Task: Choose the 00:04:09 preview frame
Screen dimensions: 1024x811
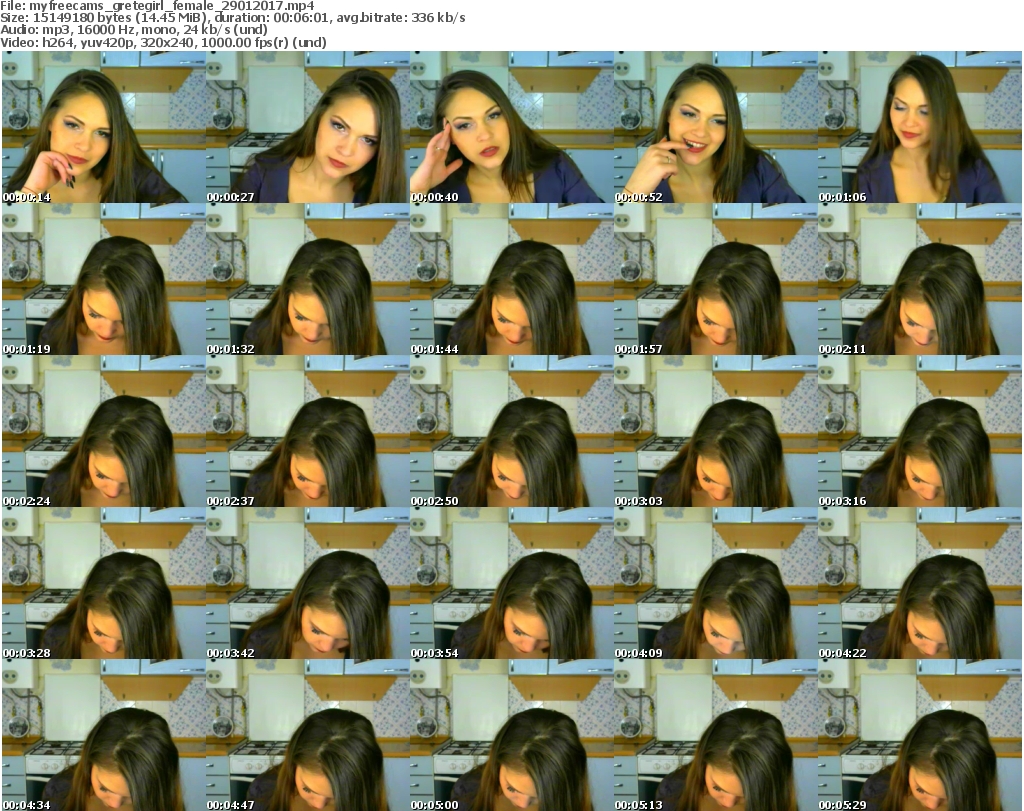Action: (716, 583)
